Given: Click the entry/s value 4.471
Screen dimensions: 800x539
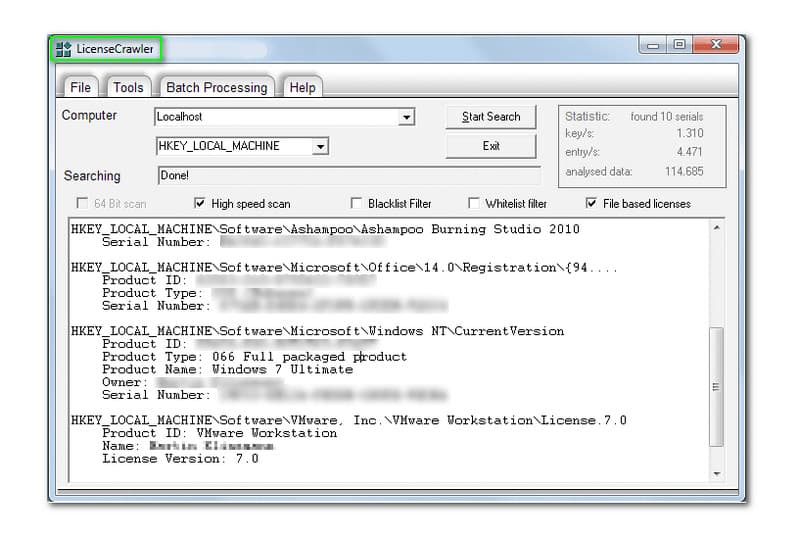Looking at the screenshot, I should pyautogui.click(x=690, y=152).
